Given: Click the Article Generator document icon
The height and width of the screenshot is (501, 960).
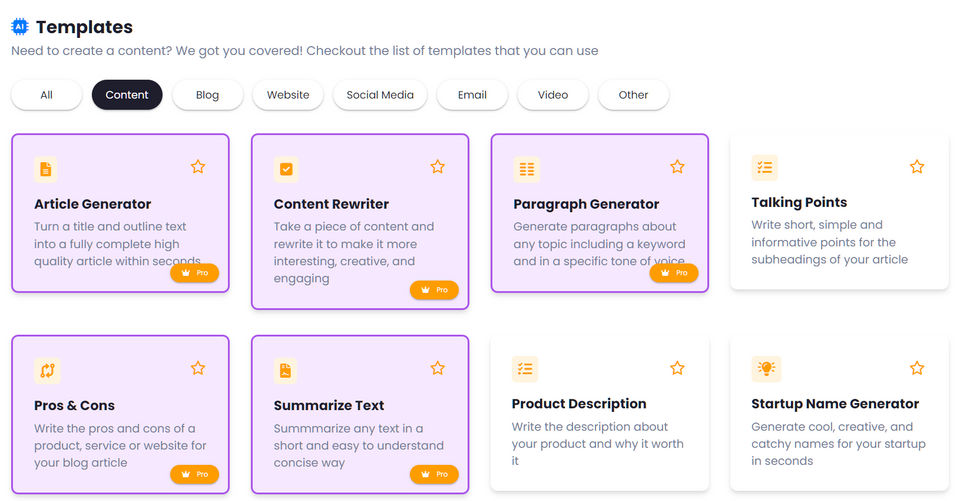Looking at the screenshot, I should coord(45,170).
